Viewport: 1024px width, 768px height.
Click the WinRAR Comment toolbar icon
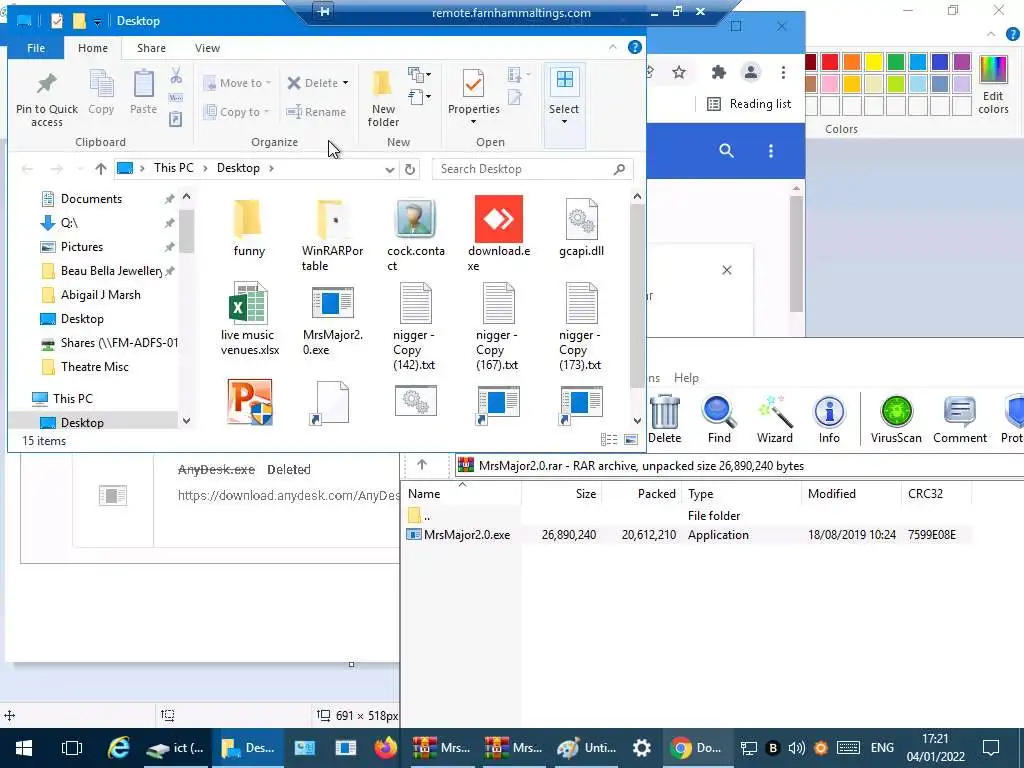pyautogui.click(x=959, y=419)
